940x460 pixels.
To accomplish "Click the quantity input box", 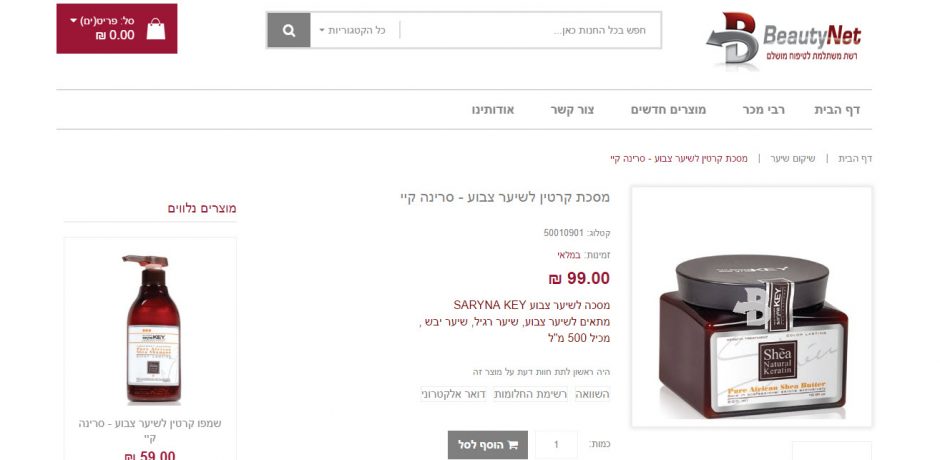I will tap(556, 444).
